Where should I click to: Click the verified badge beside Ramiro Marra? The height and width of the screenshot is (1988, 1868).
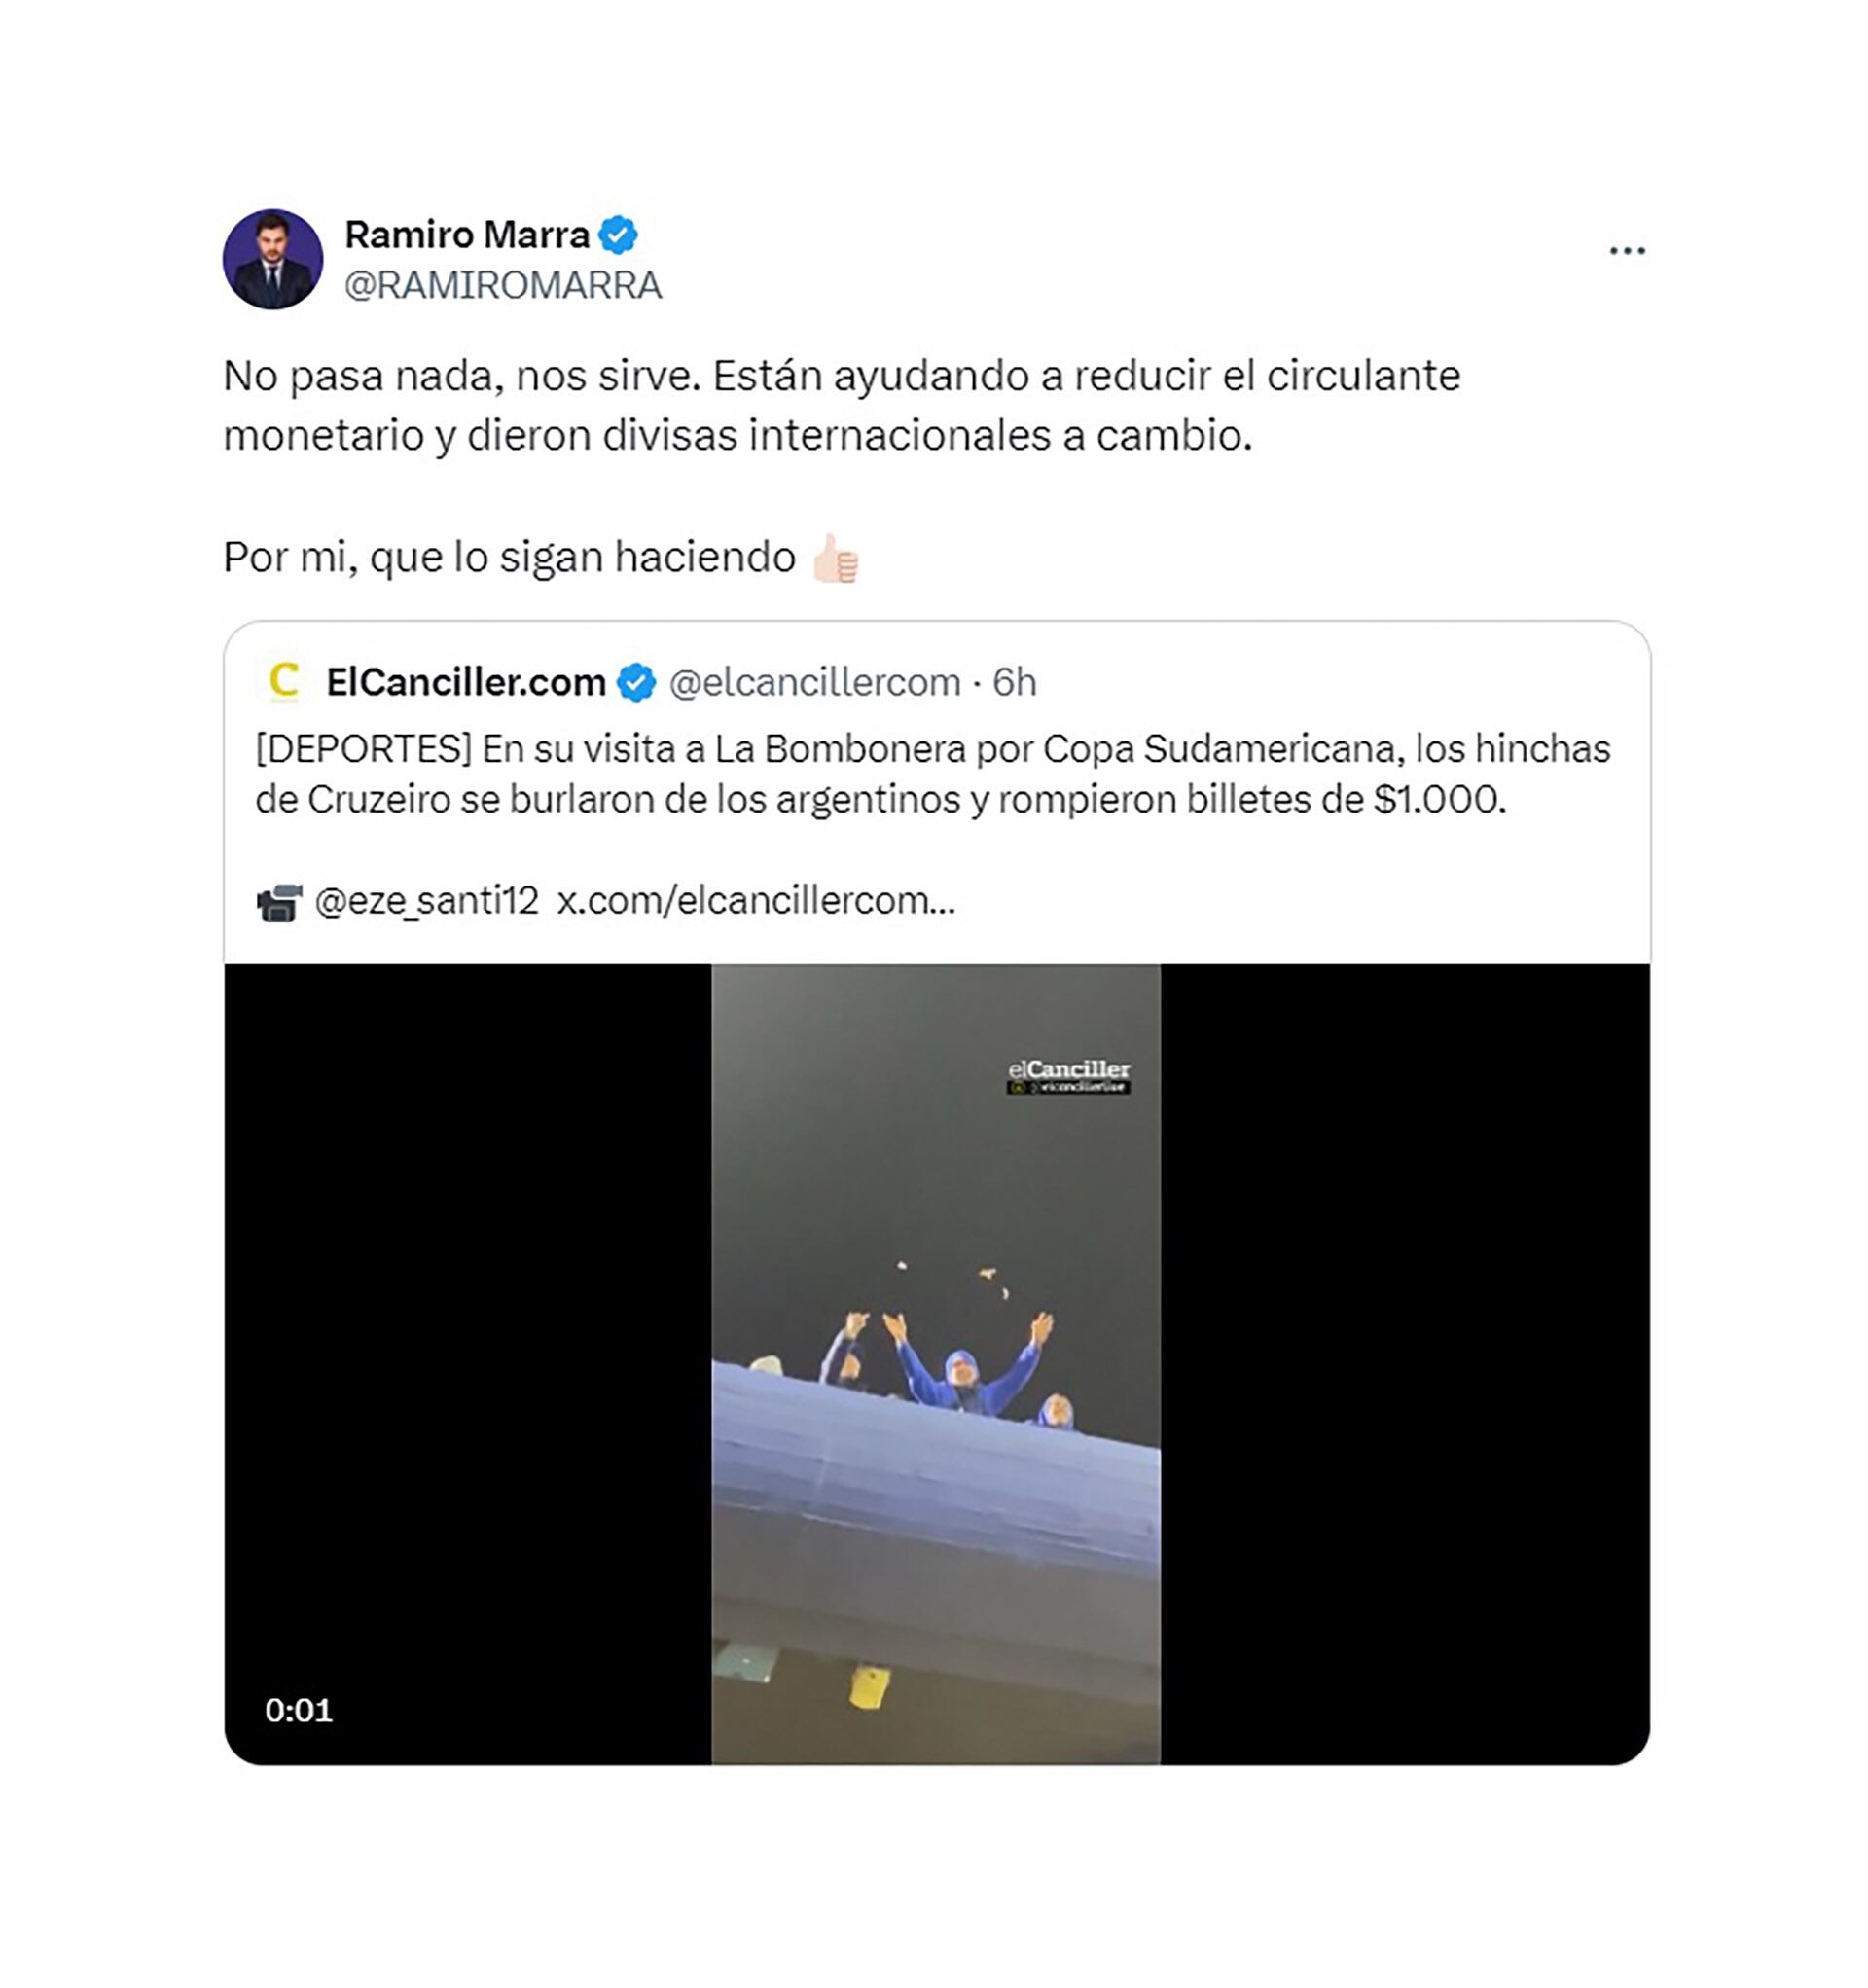tap(618, 235)
